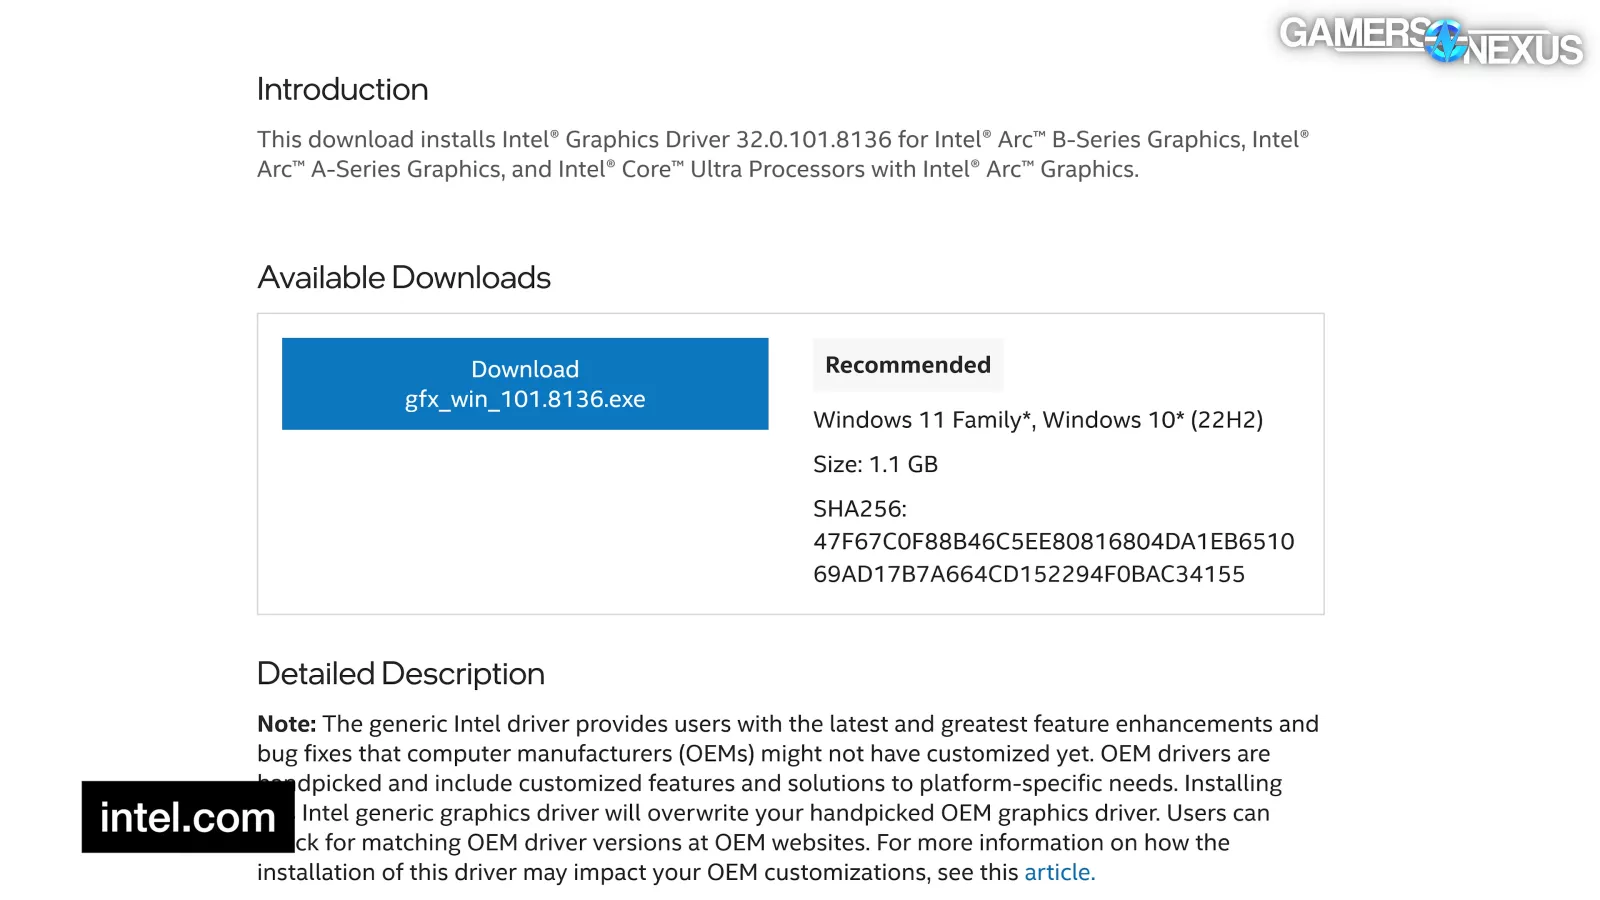Click the driver version 32.0.101.8136 in the introduction
Viewport: 1600px width, 900px height.
pos(813,139)
